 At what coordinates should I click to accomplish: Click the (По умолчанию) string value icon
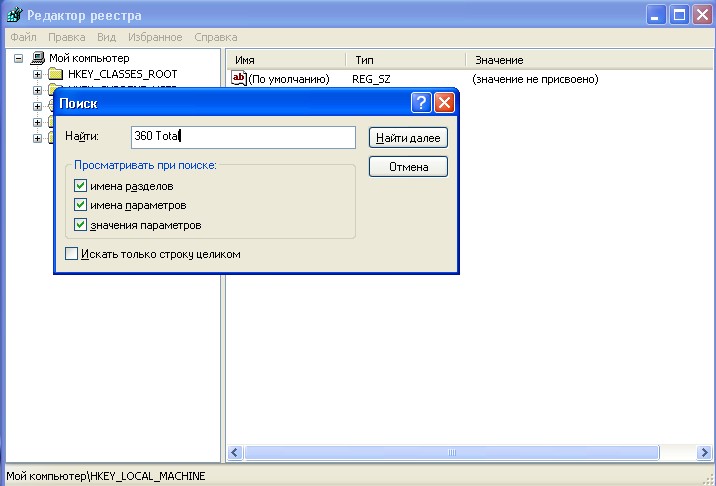coord(239,78)
